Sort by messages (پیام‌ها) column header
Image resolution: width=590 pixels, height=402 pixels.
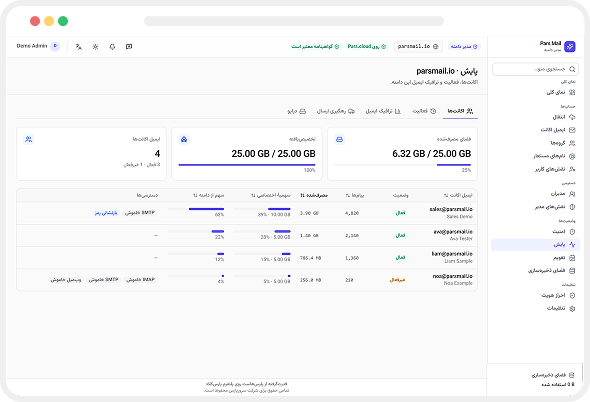pyautogui.click(x=354, y=195)
